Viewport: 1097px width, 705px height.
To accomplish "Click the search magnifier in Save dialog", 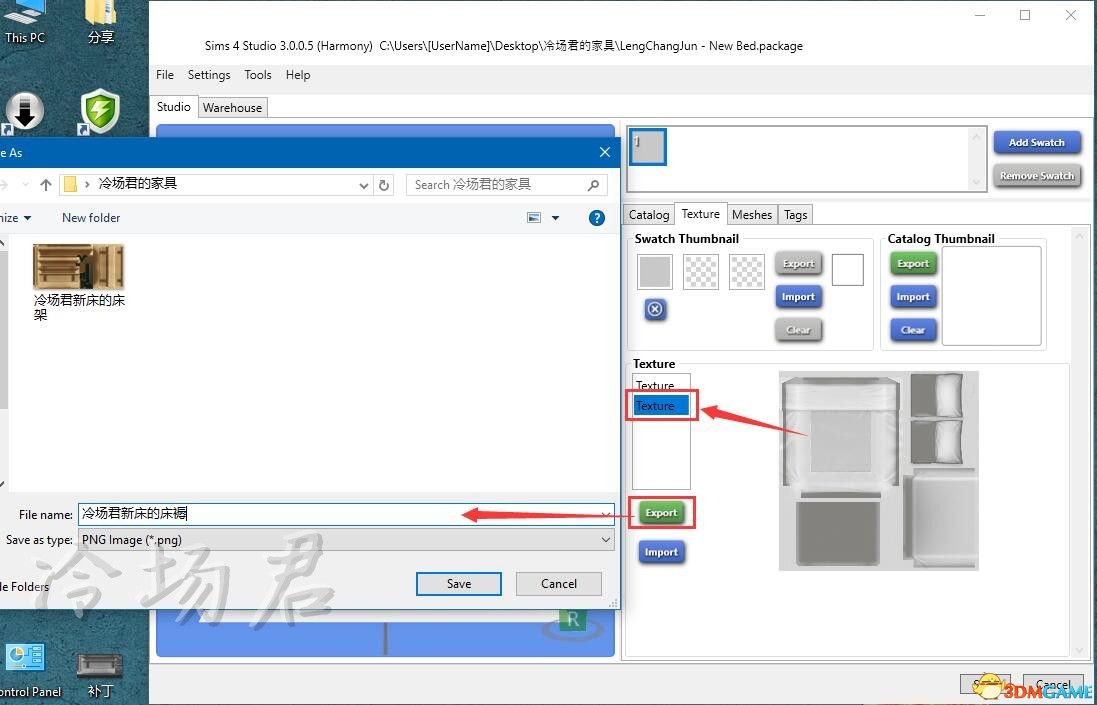I will [593, 185].
